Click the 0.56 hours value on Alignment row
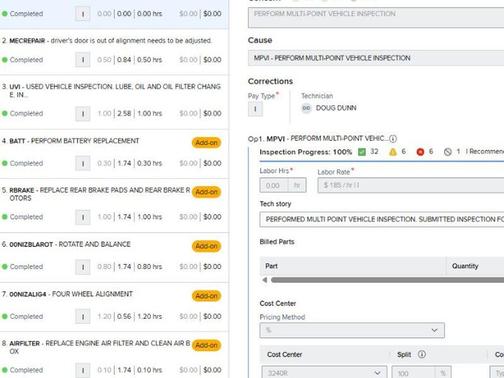 (x=124, y=317)
